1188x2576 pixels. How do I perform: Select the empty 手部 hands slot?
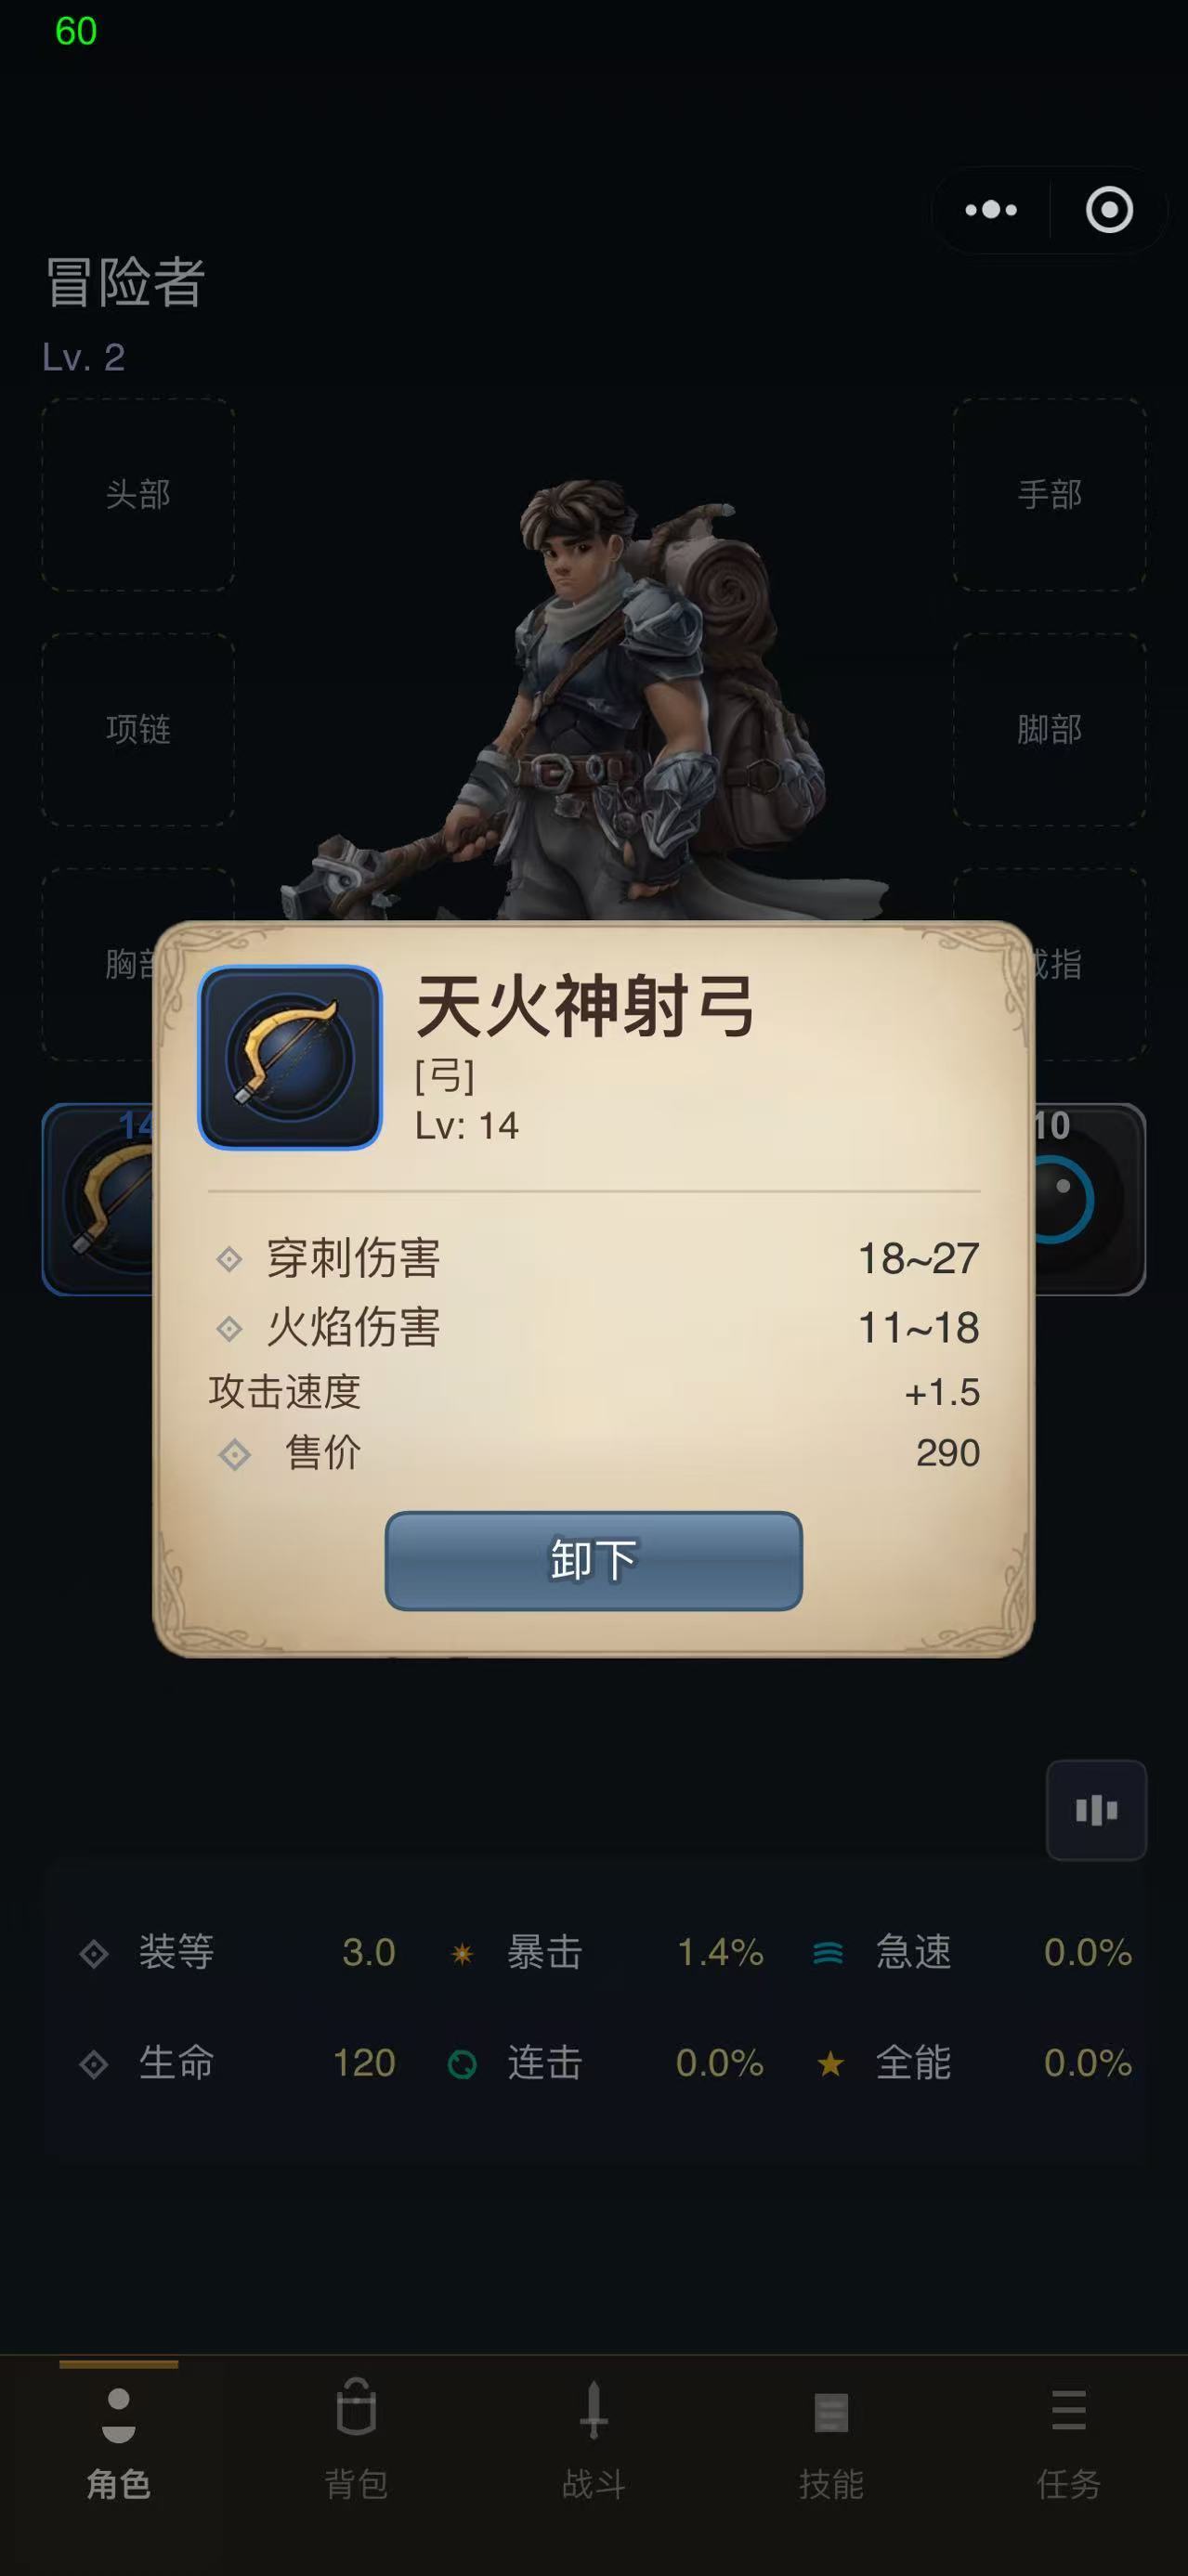tap(1049, 495)
